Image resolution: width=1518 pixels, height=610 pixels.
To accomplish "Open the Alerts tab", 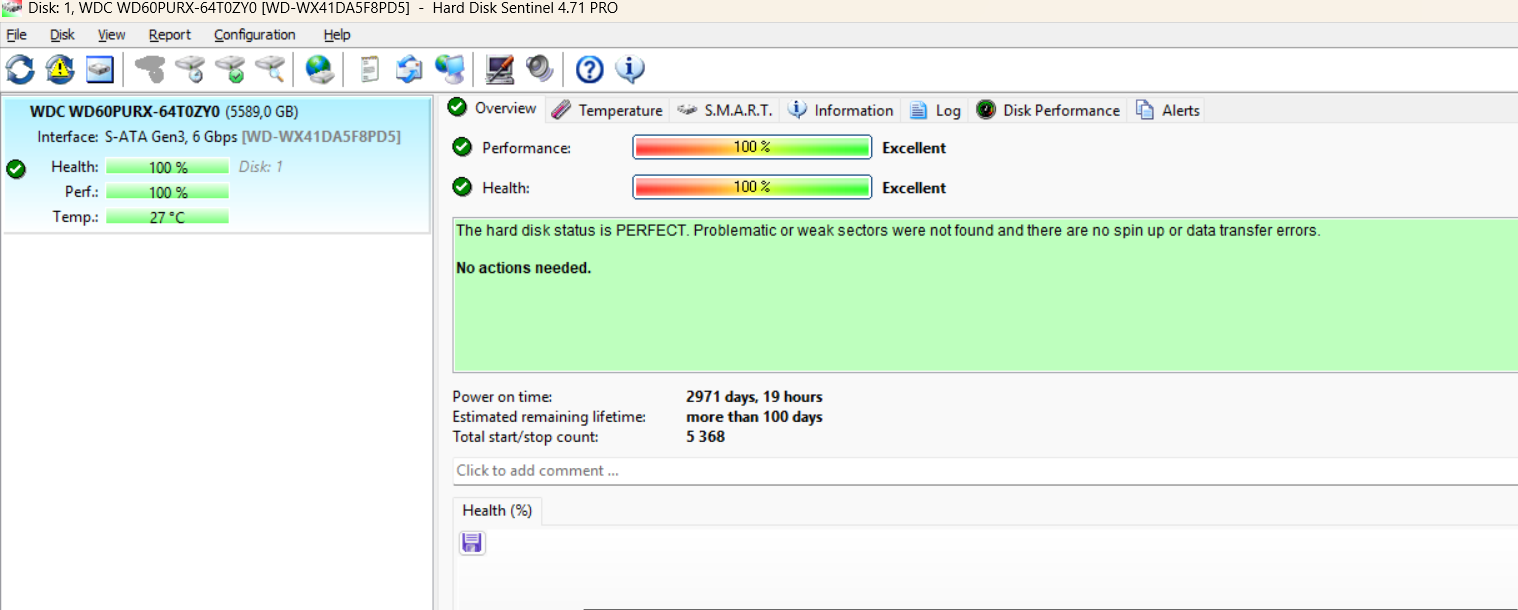I will (x=1167, y=110).
